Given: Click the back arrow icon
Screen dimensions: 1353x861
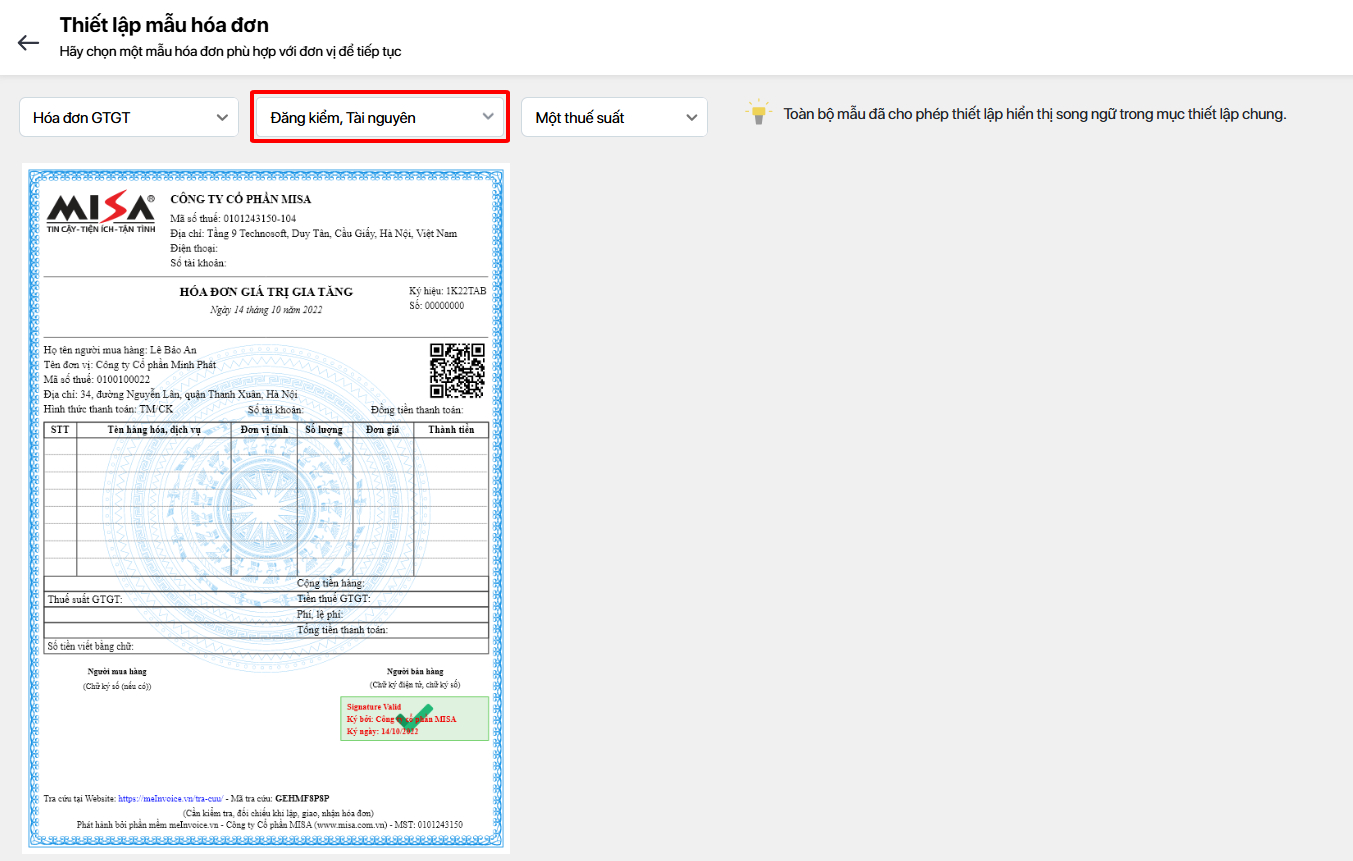Looking at the screenshot, I should 28,42.
